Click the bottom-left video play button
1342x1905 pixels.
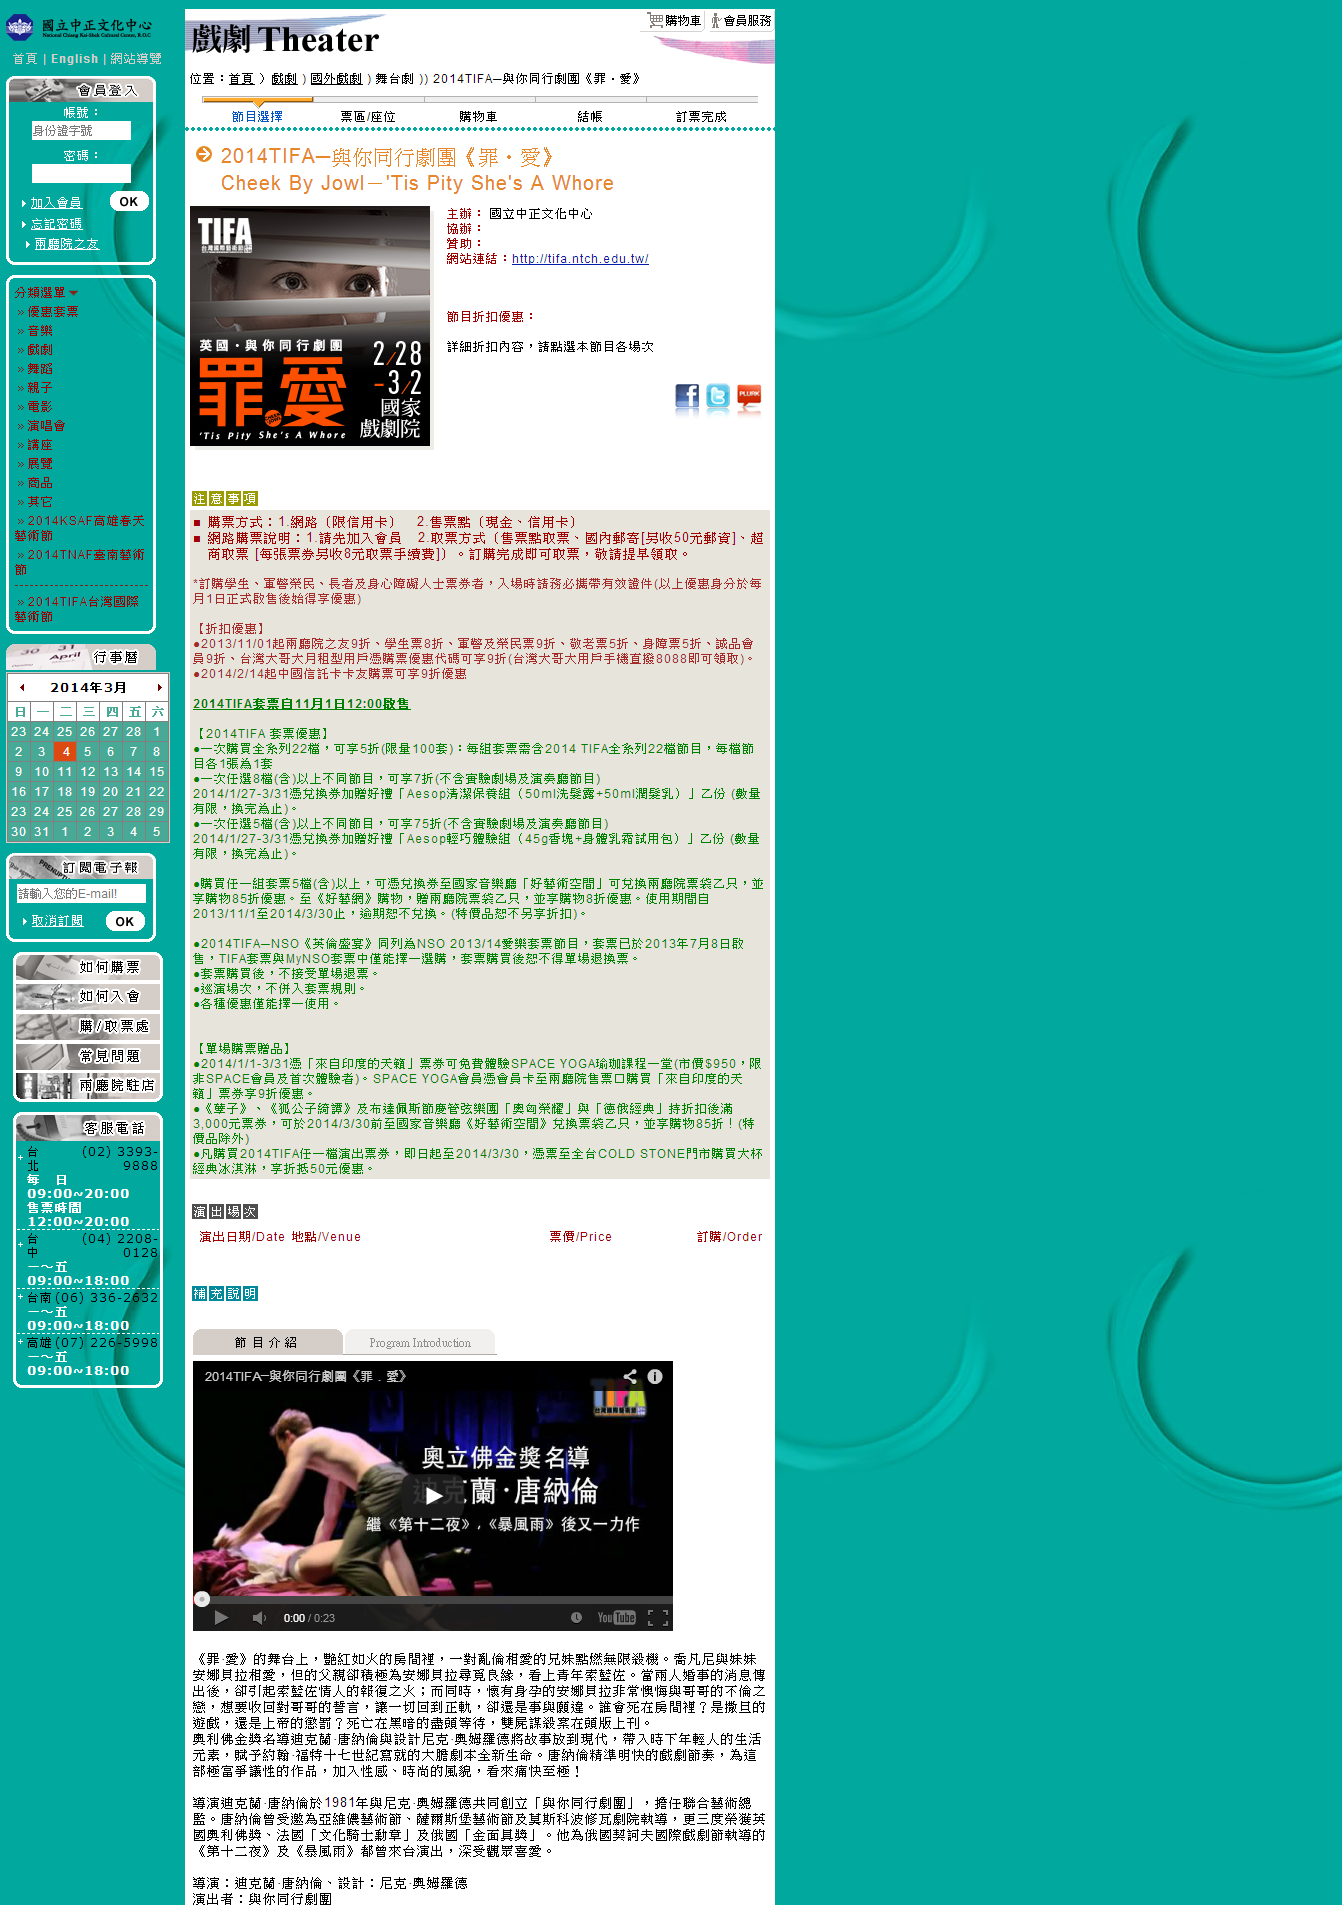[x=221, y=1617]
